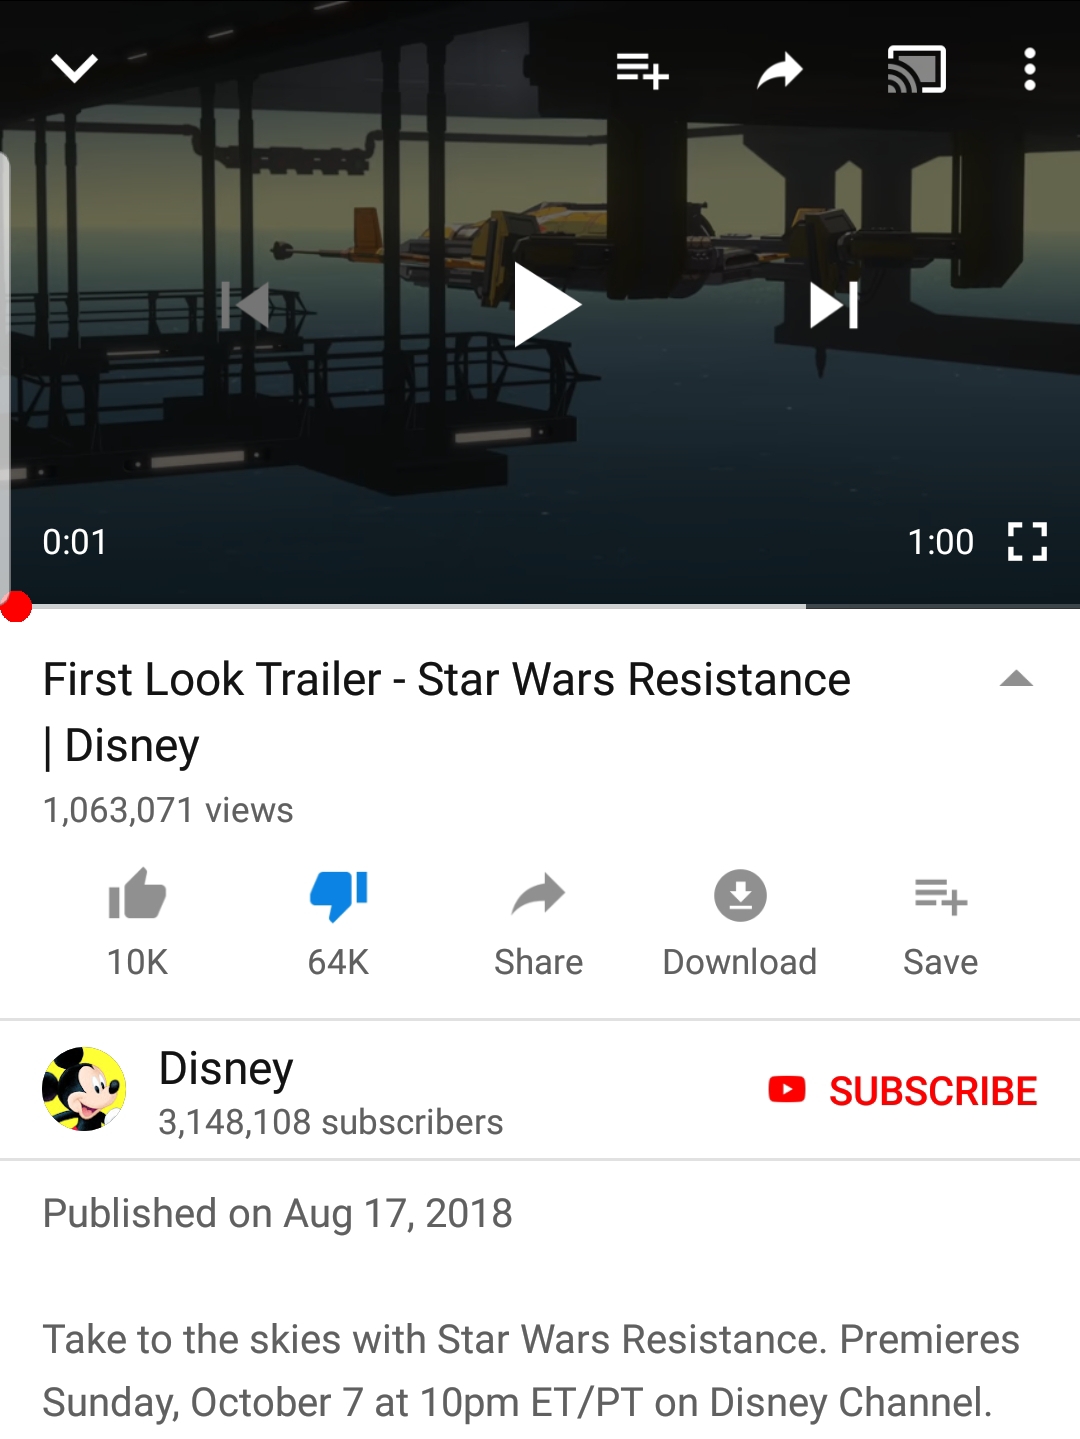Enter fullscreen mode

1028,542
